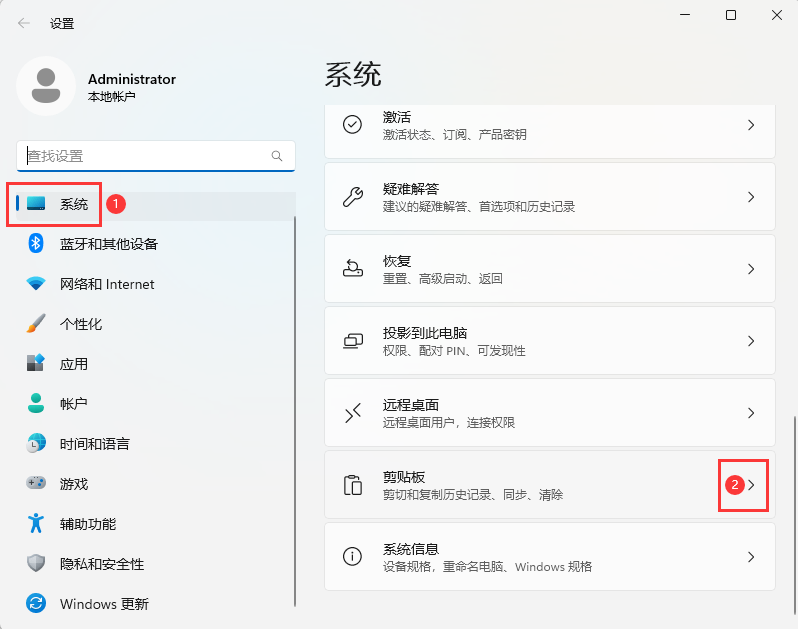This screenshot has height=629, width=798.
Task: Click the Wi-Fi network icon in sidebar
Action: [x=36, y=283]
